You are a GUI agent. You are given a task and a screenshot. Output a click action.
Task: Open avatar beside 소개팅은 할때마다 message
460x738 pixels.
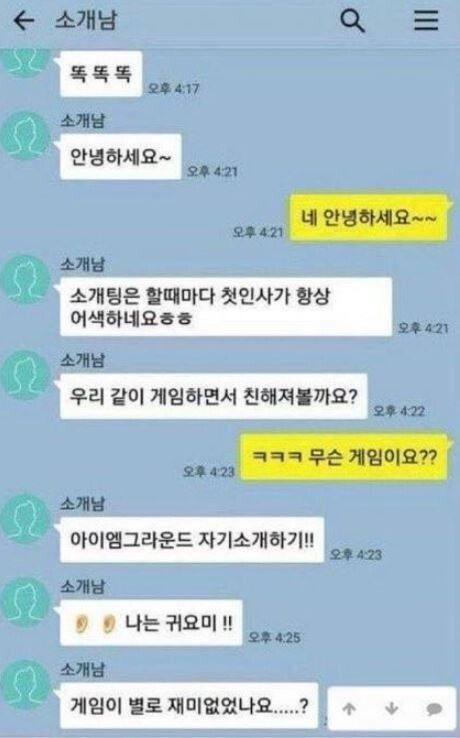point(26,280)
